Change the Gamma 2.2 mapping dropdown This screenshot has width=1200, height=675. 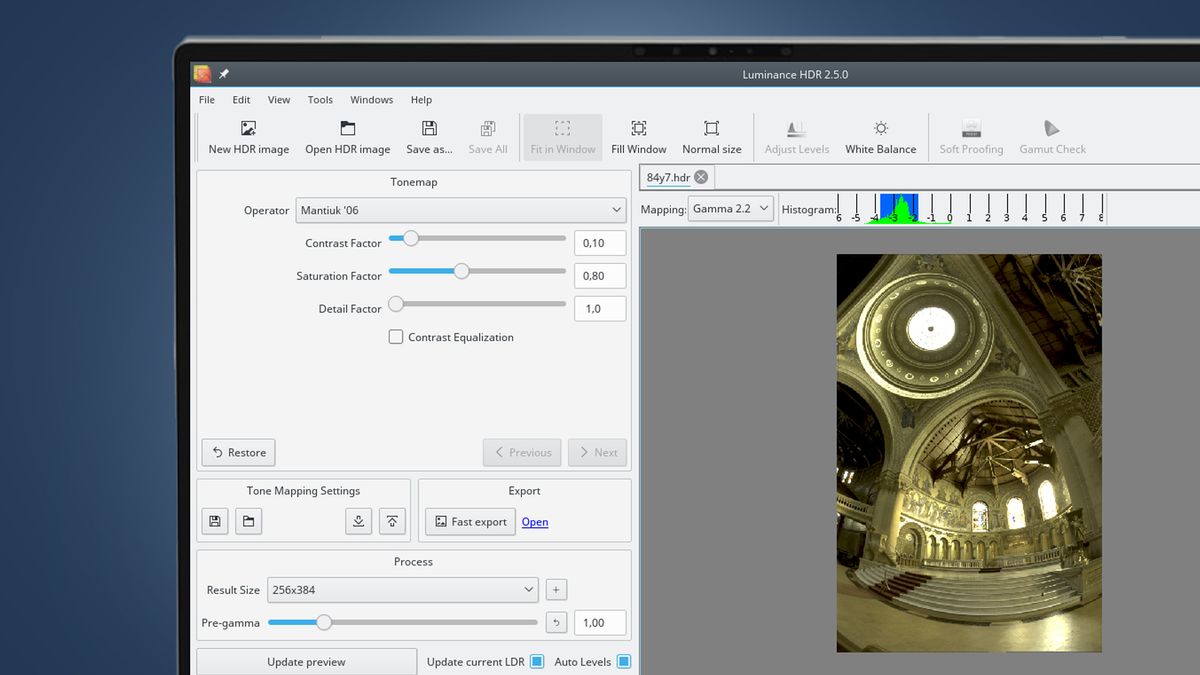pos(730,208)
